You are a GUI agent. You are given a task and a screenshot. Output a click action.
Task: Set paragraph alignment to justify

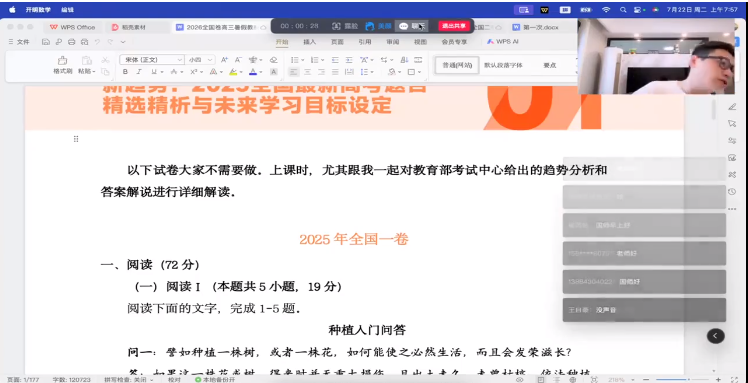click(335, 72)
